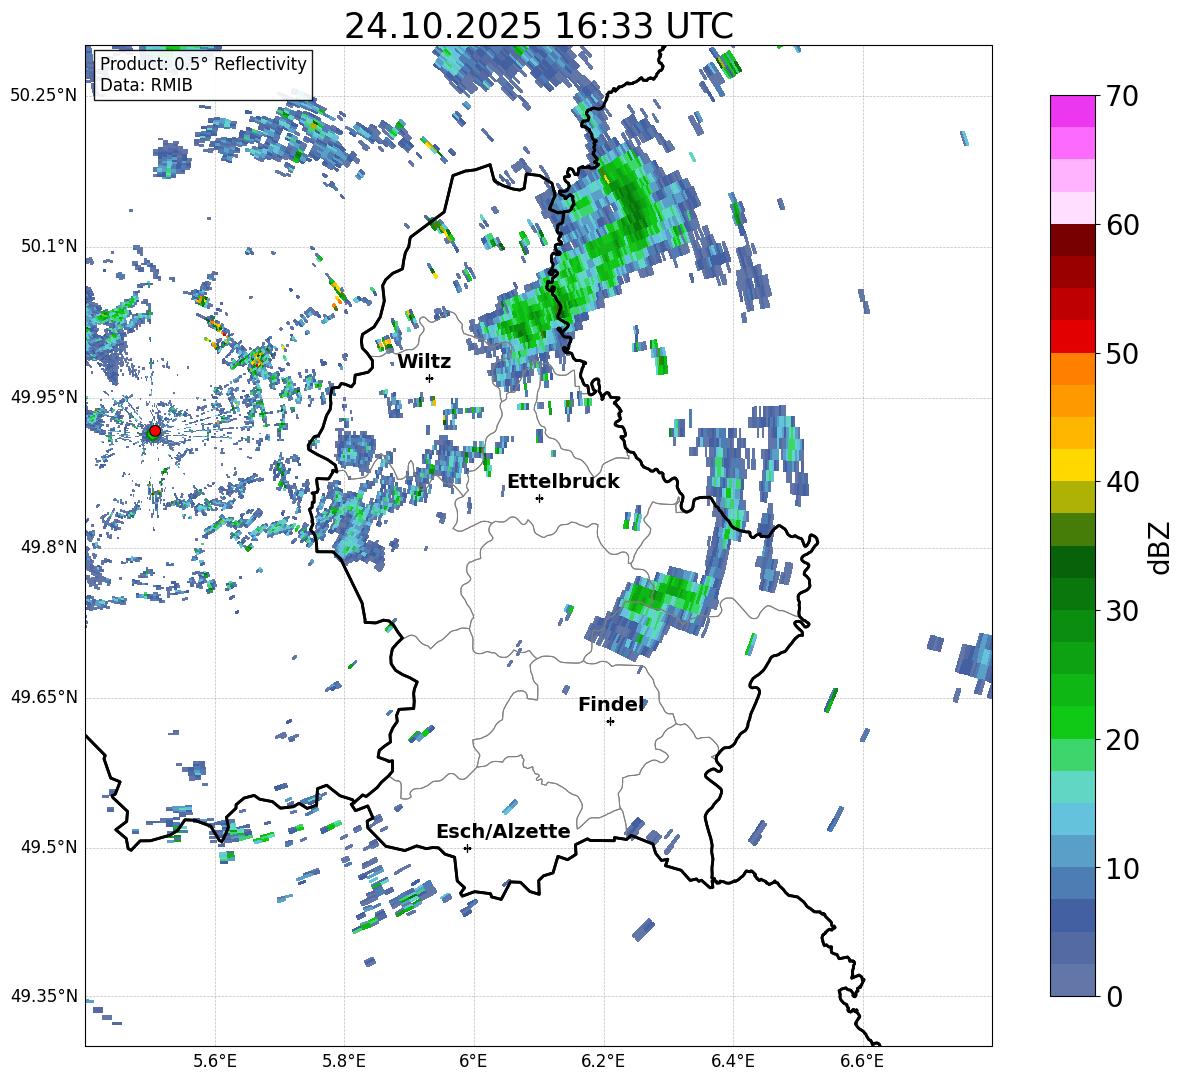Click the Ettelbruck city label
Viewport: 1184px width, 1081px height.
pos(563,482)
